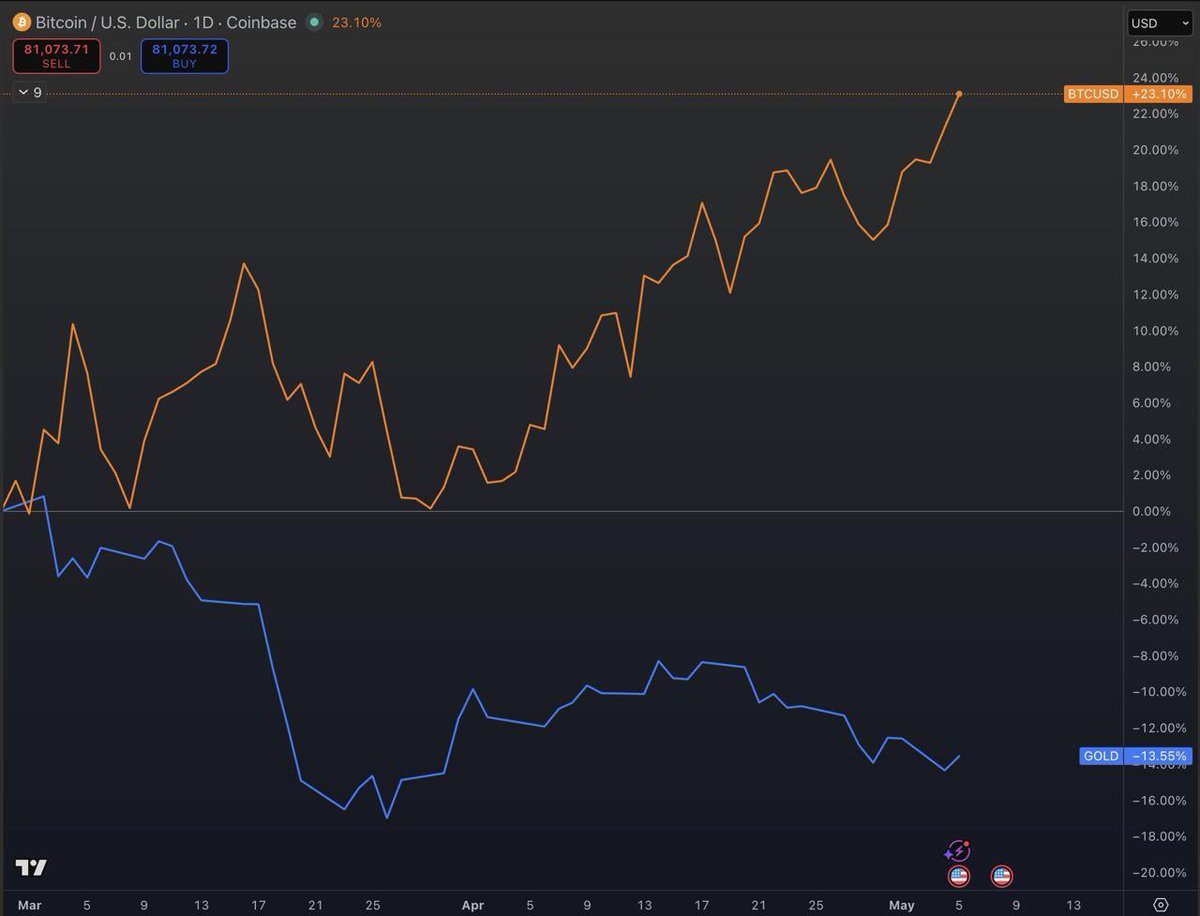Screen dimensions: 1200x916
Task: Click the 23.10% value in the header
Action: click(356, 22)
